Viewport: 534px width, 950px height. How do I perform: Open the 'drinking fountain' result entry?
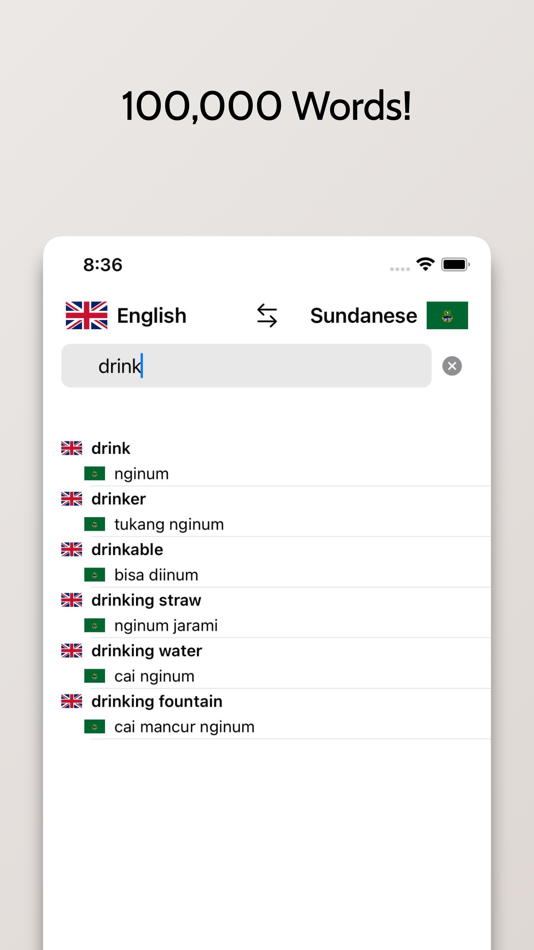point(157,702)
